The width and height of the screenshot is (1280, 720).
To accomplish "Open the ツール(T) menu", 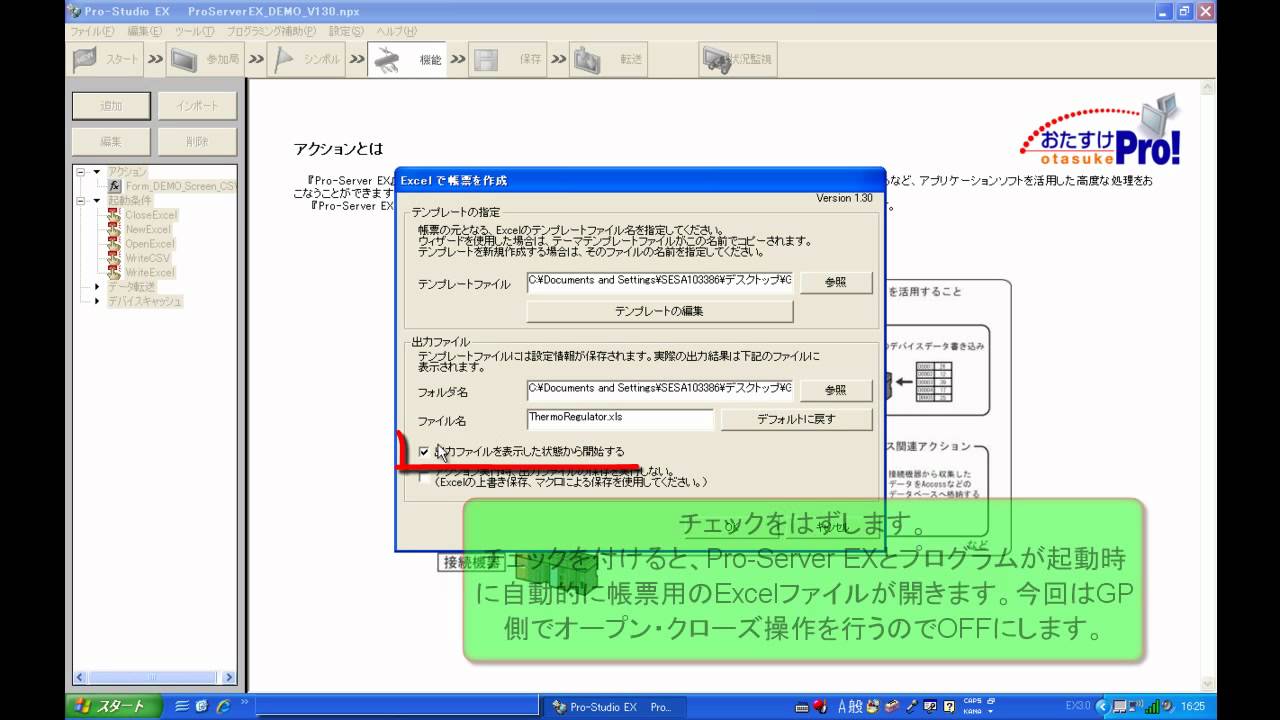I will (194, 31).
